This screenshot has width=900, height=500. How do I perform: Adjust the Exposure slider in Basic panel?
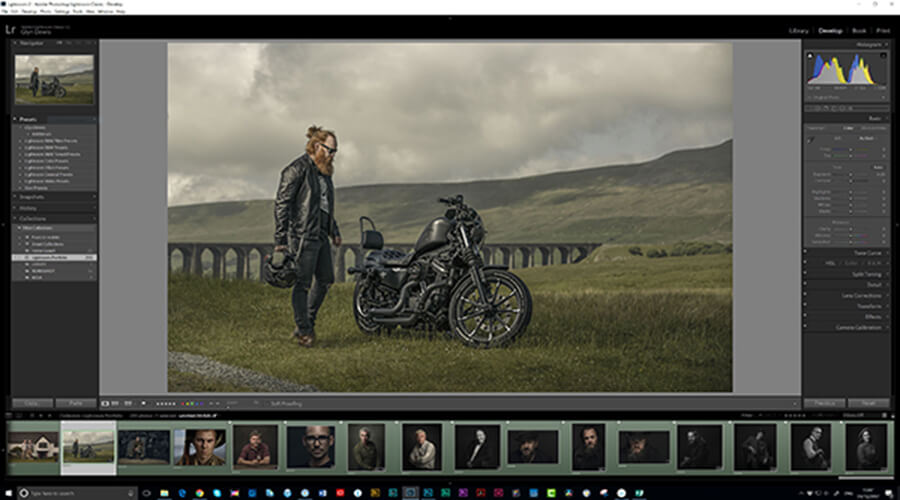click(x=851, y=174)
